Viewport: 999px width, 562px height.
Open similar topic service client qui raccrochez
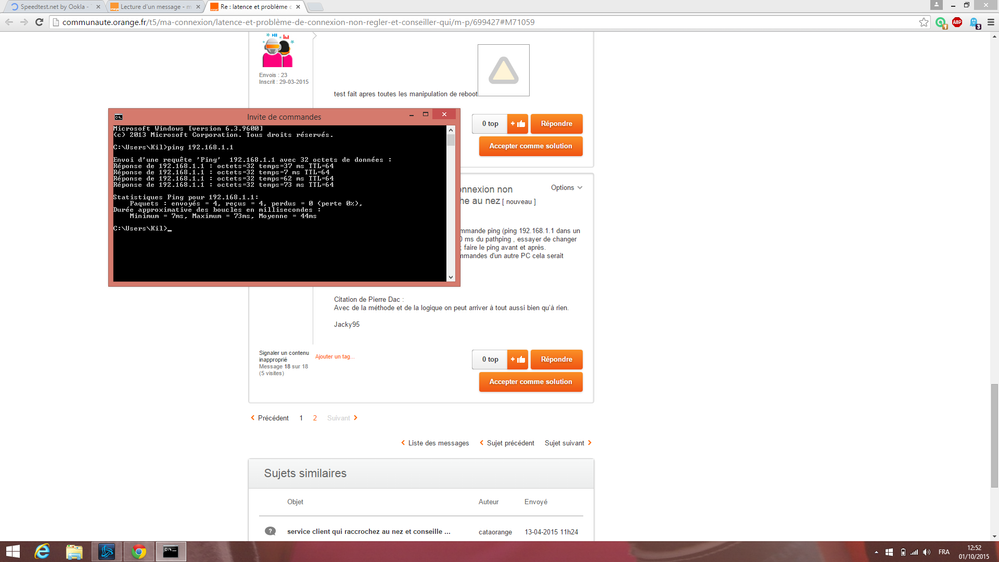click(369, 531)
